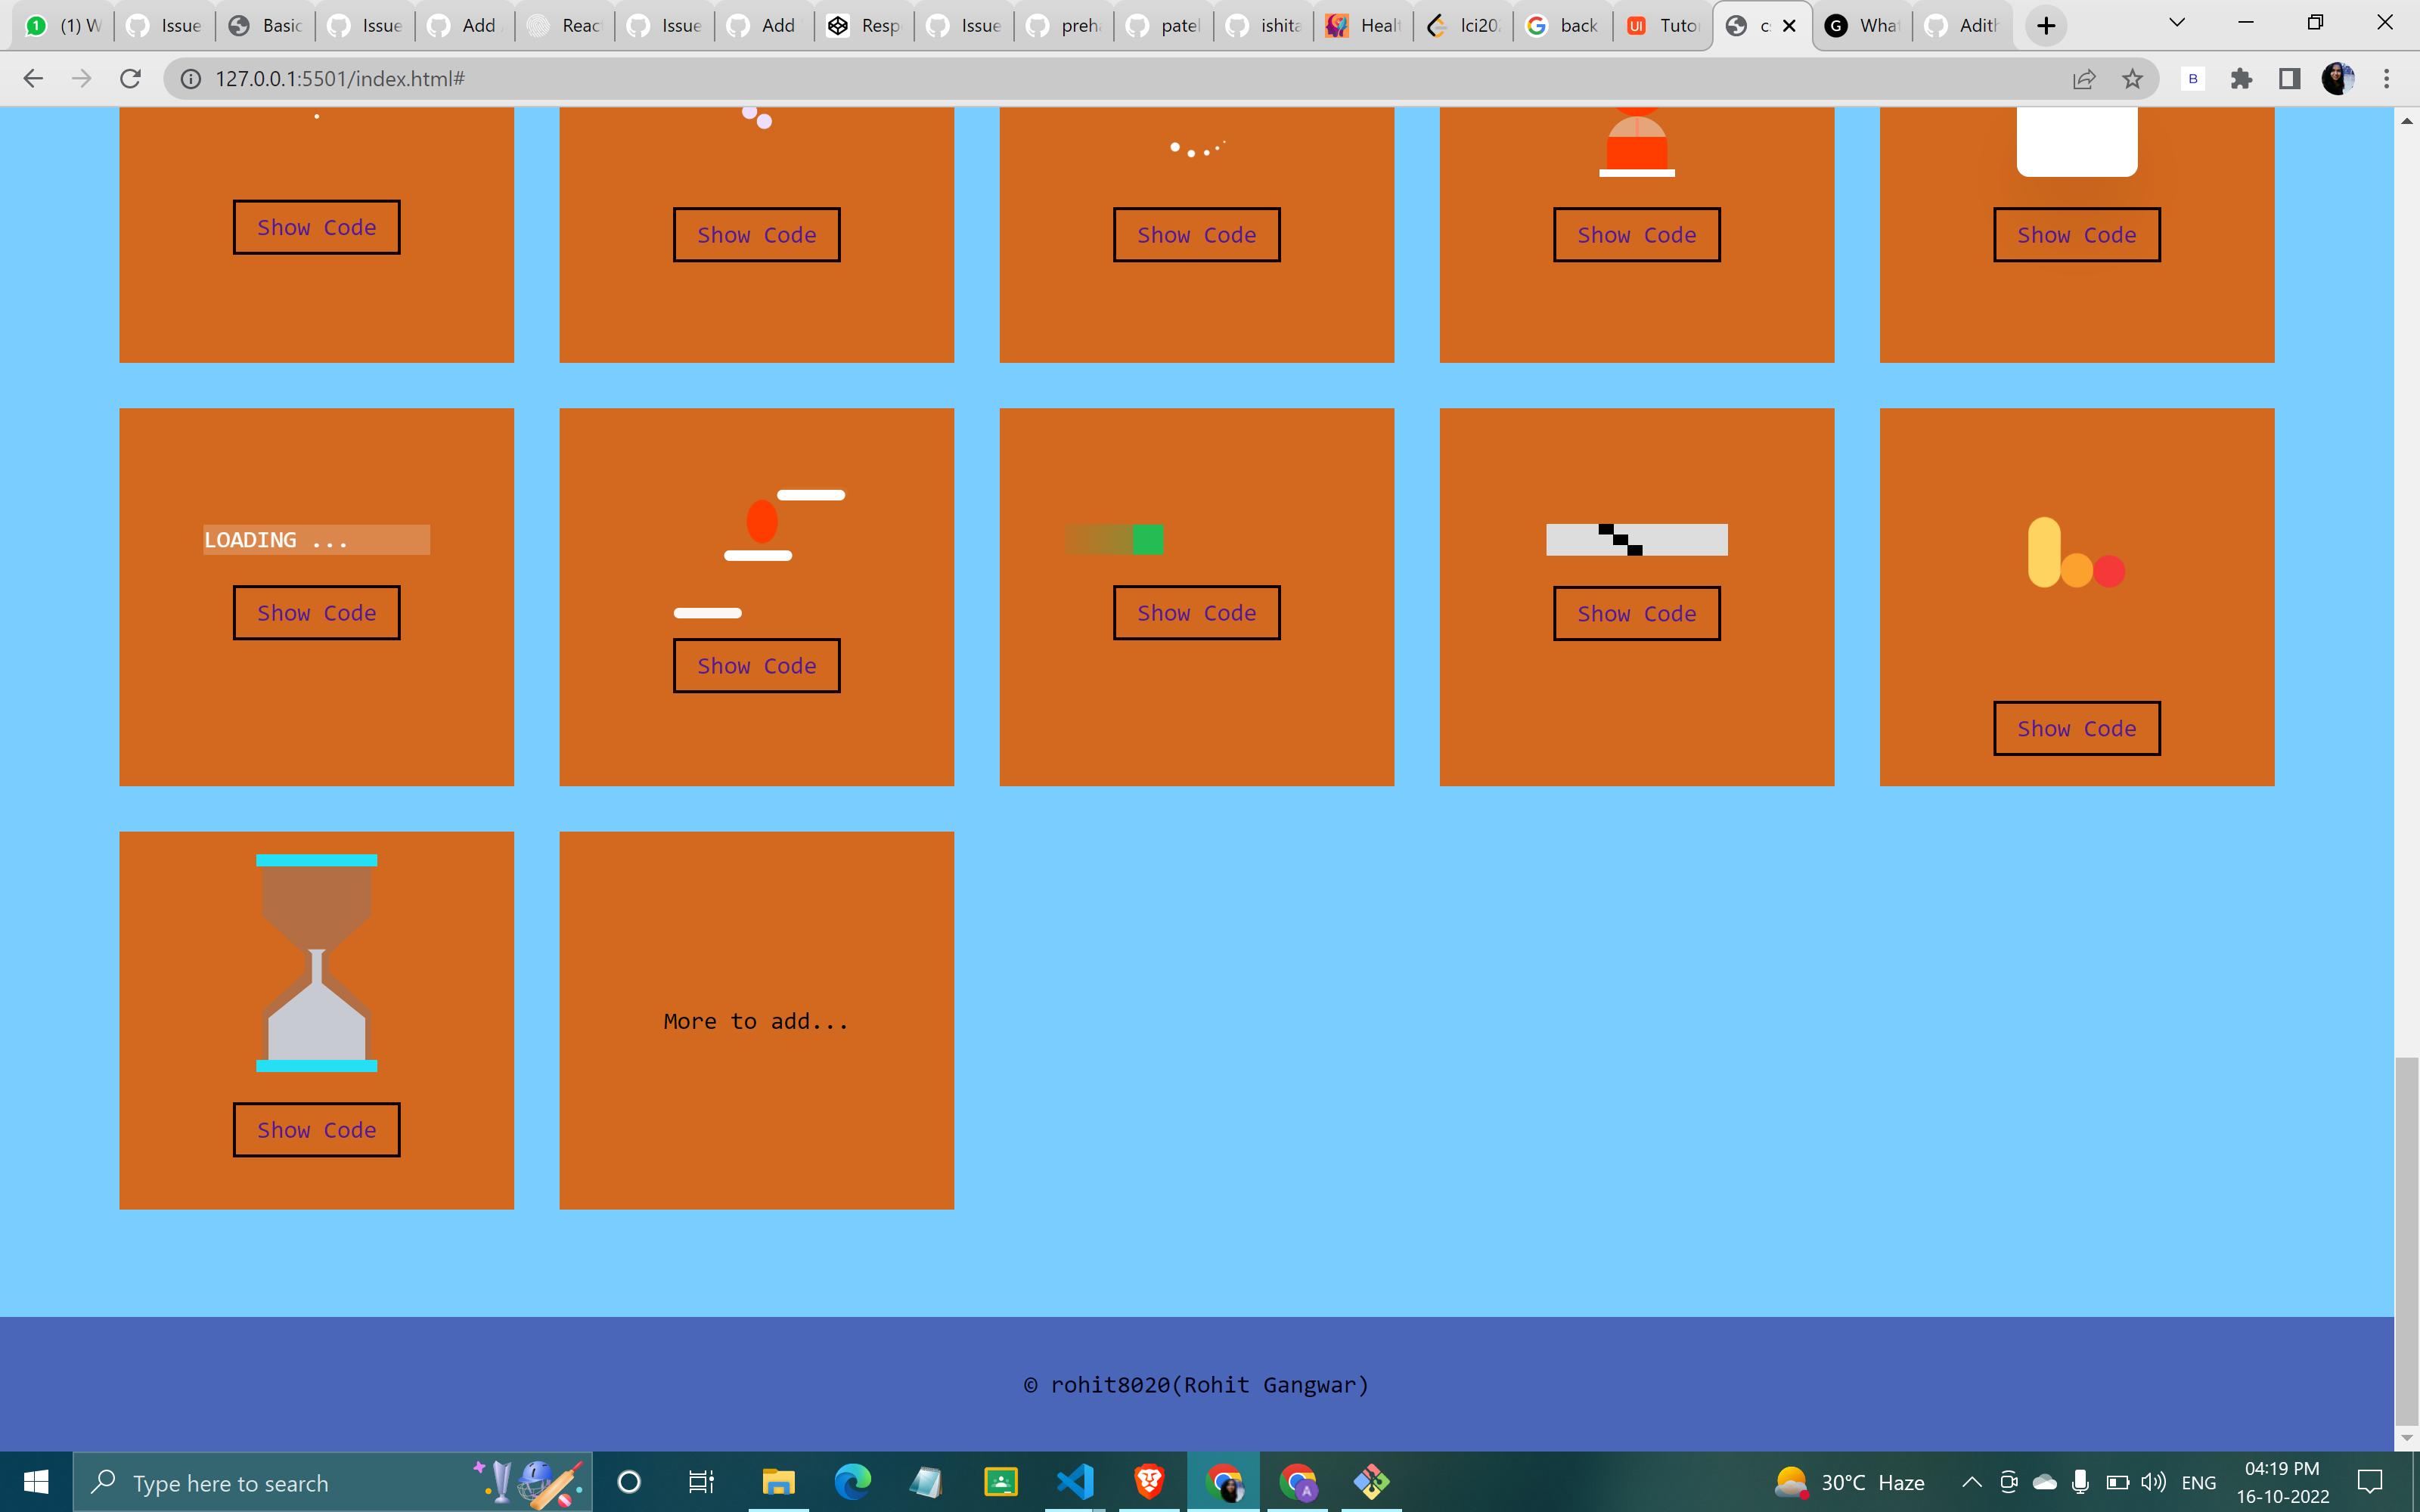Image resolution: width=2420 pixels, height=1512 pixels.
Task: Launch Visual Studio Code from taskbar
Action: (1075, 1482)
